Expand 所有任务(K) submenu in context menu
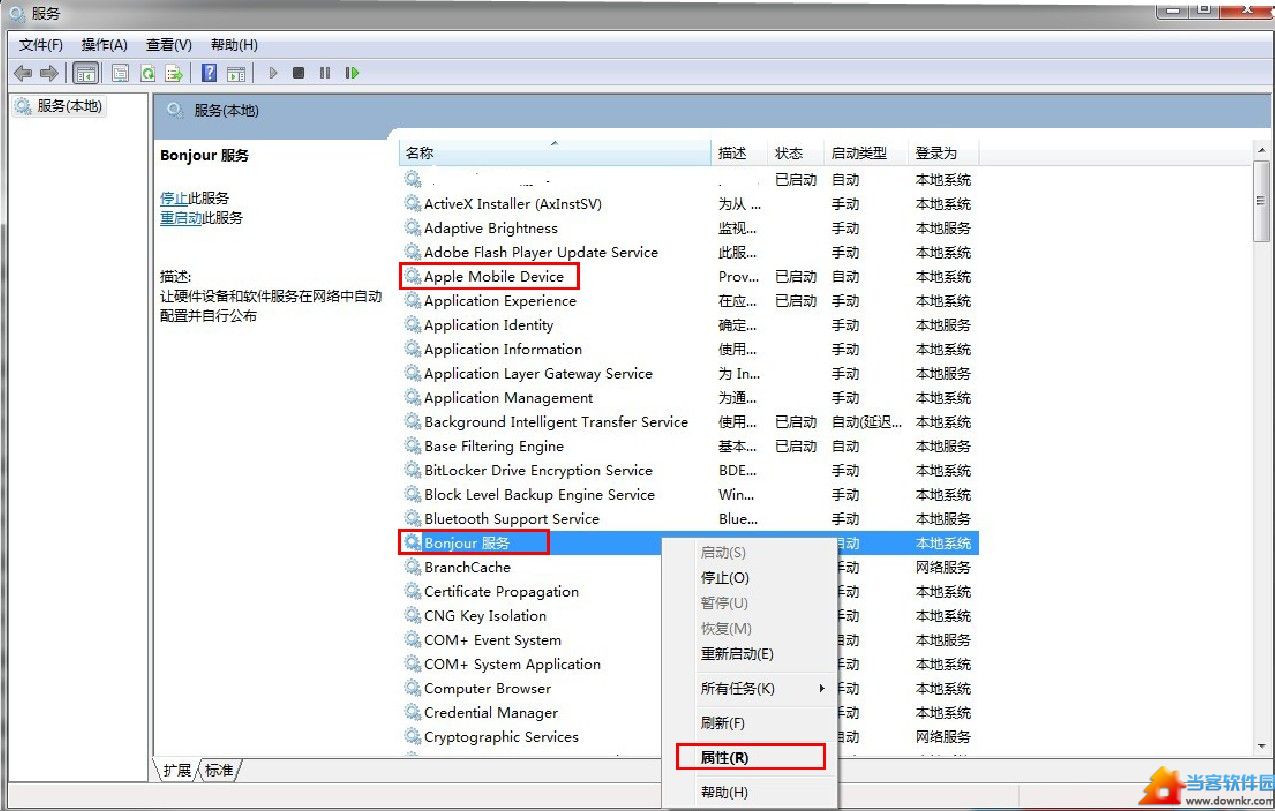The width and height of the screenshot is (1275, 811). coord(749,689)
